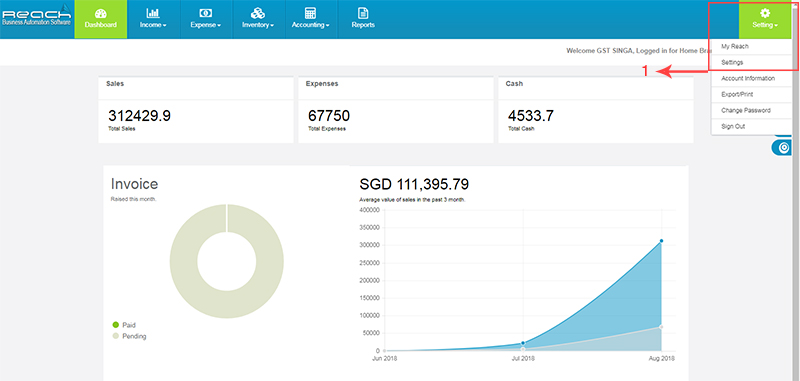
Task: Click the Pending legend color dot
Action: coord(115,336)
